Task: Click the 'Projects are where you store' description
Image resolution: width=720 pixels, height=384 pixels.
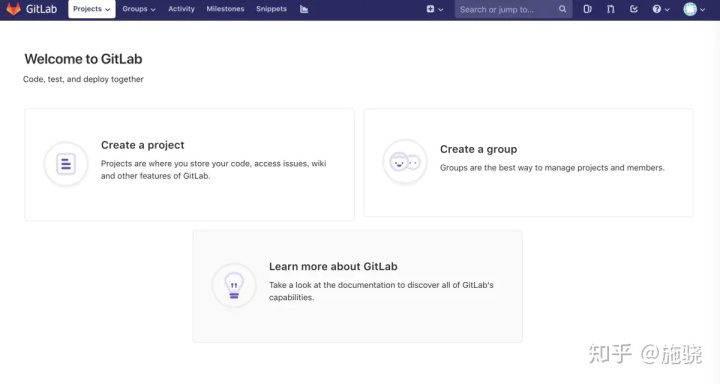Action: click(214, 169)
